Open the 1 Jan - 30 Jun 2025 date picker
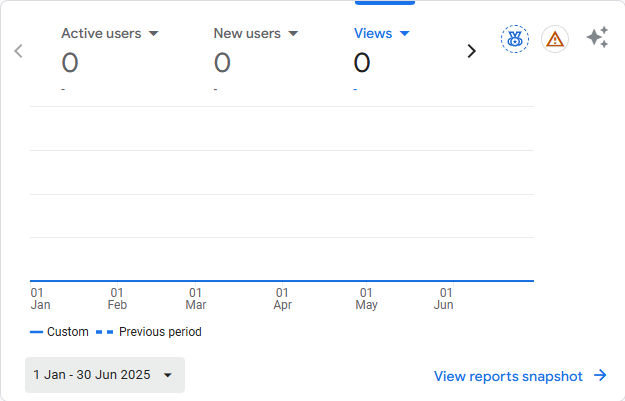 coord(104,375)
